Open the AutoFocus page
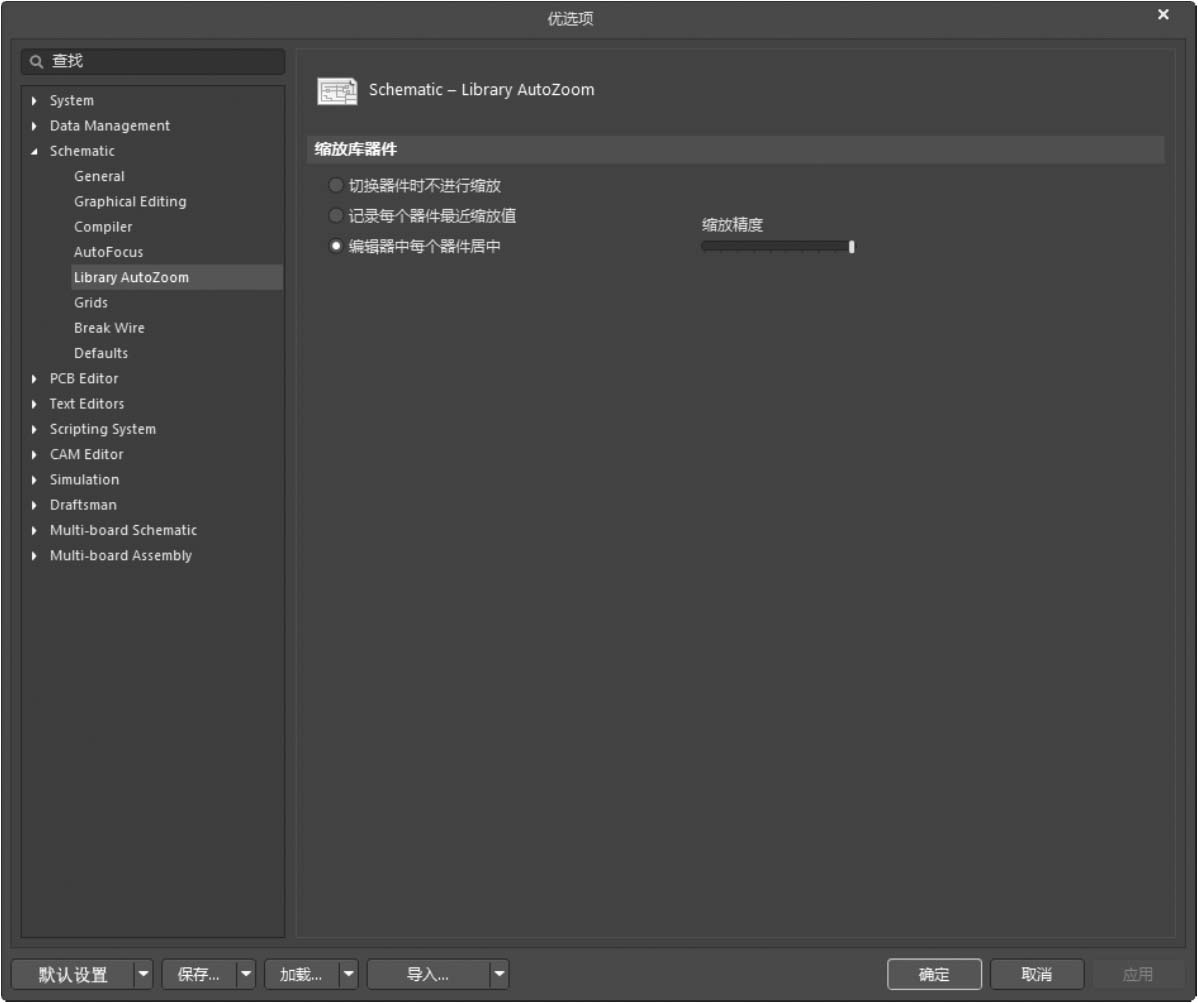Screen dimensions: 1198x1003 point(108,252)
